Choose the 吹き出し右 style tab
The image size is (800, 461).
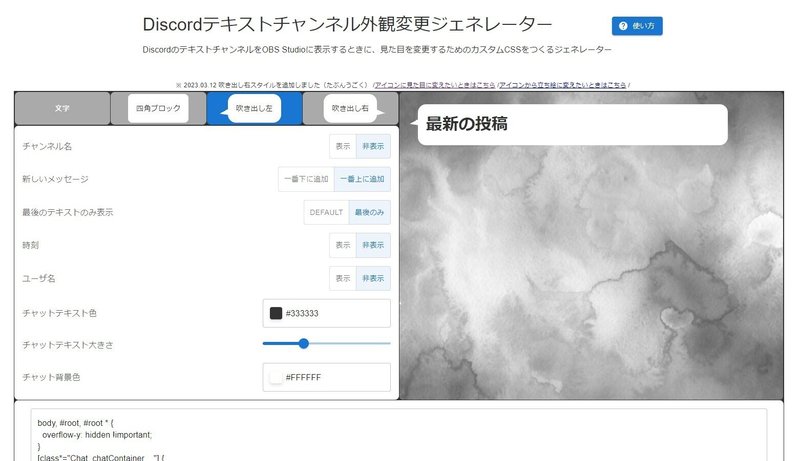[351, 108]
